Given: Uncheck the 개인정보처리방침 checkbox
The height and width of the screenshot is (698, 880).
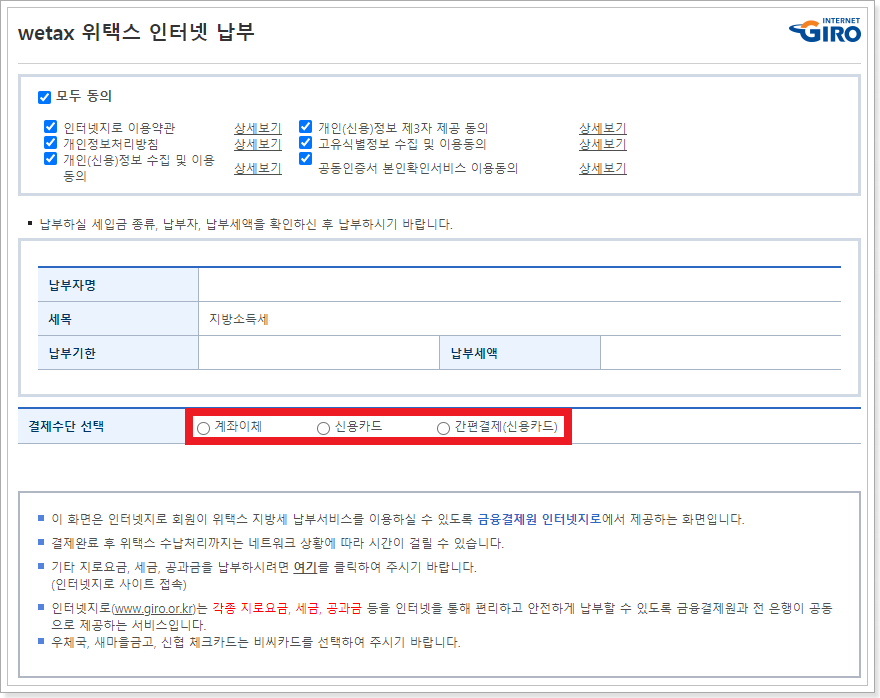Looking at the screenshot, I should tap(50, 143).
